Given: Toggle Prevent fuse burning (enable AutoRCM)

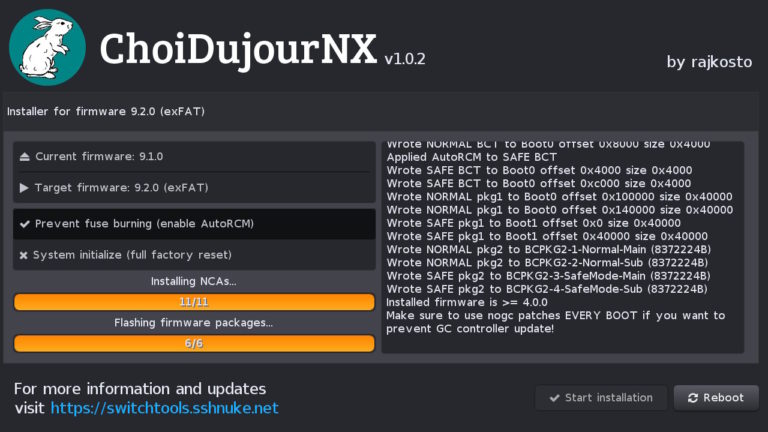Looking at the screenshot, I should pyautogui.click(x=194, y=224).
